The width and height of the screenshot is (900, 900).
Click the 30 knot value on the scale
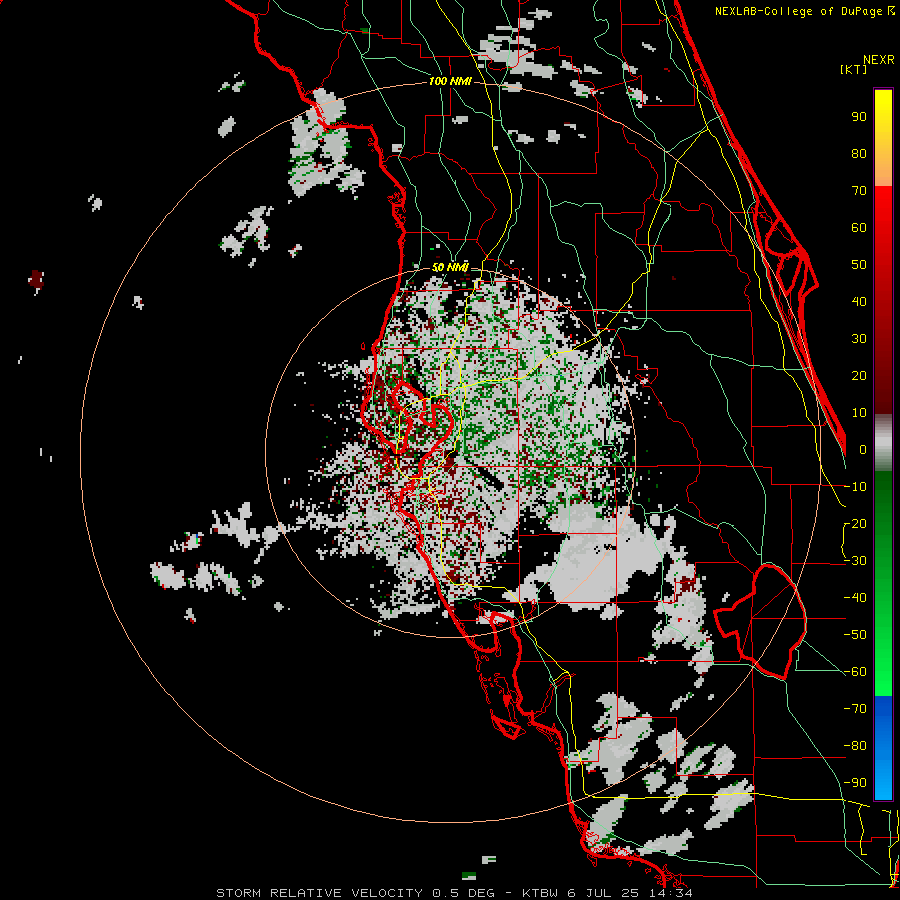[859, 339]
